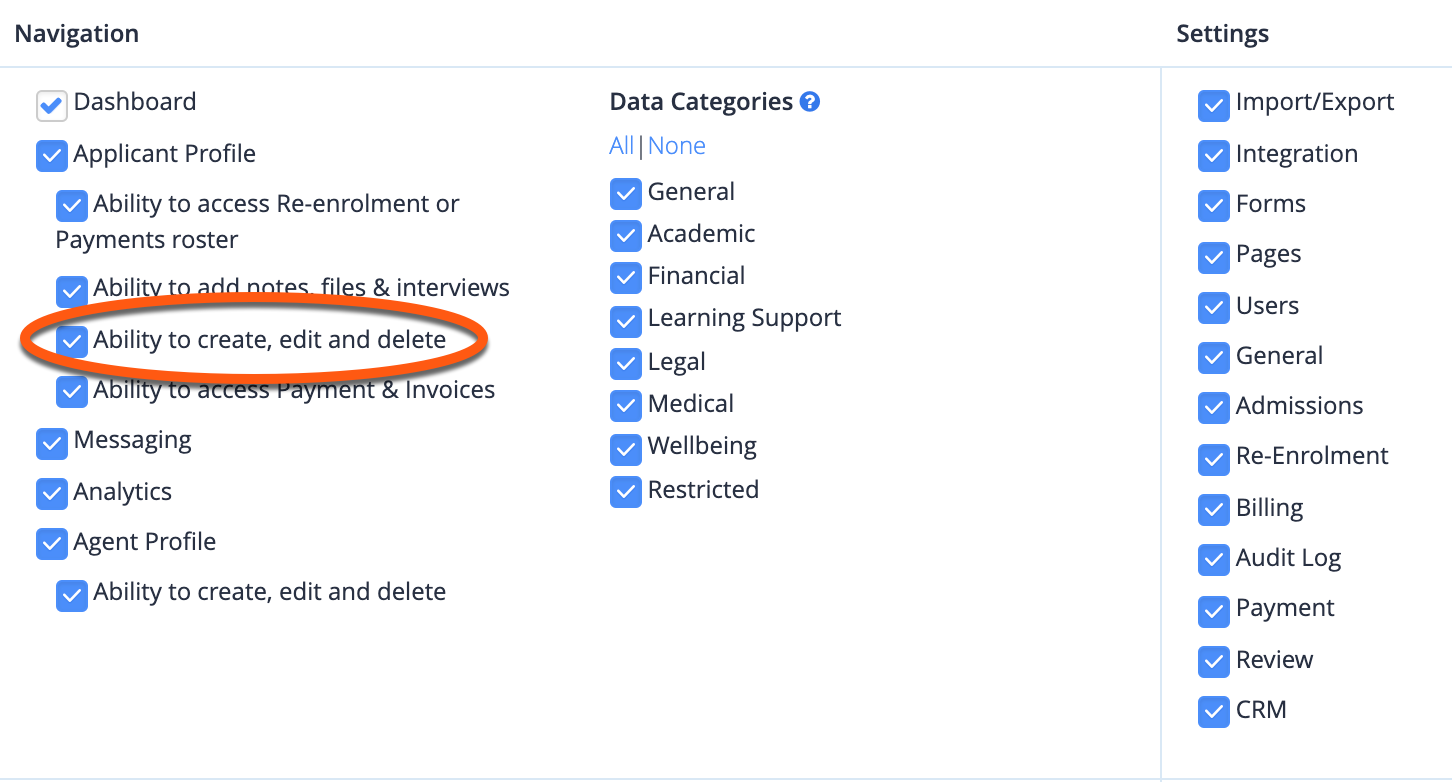
Task: Uncheck the Agent Profile permission
Action: coord(51,544)
